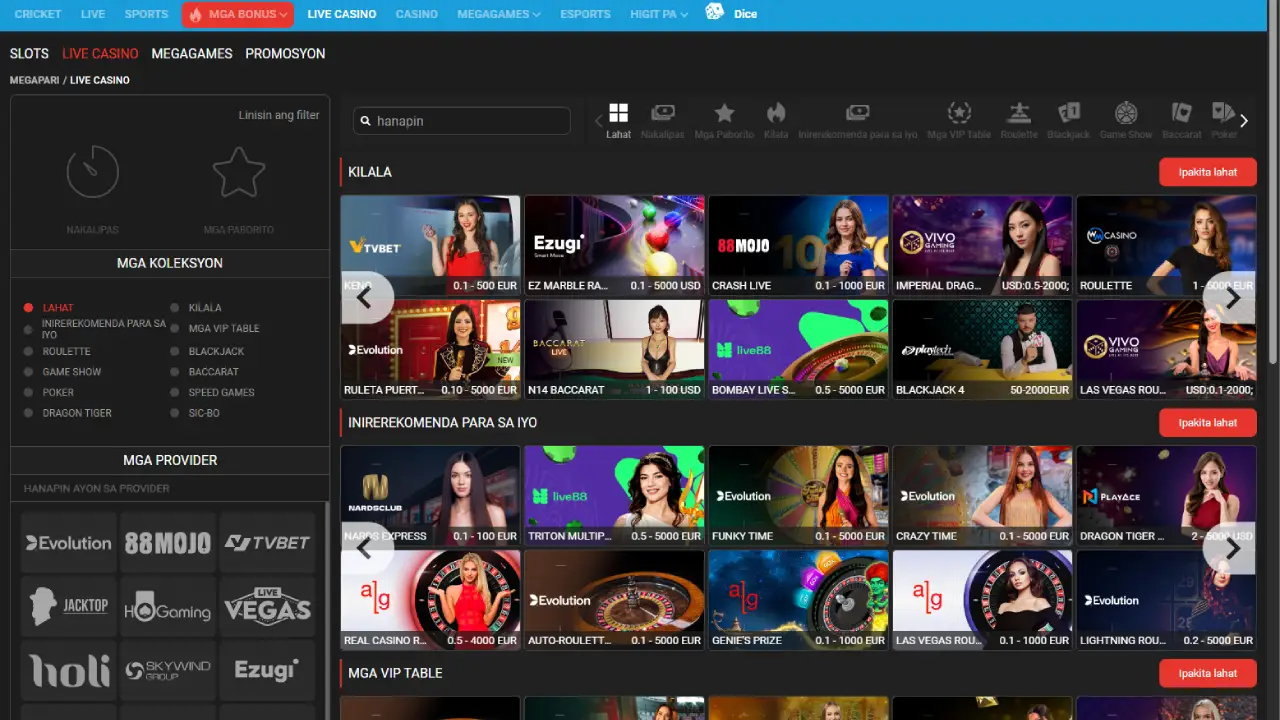Screen dimensions: 1280x720
Task: Open the Promosyon tab
Action: click(x=285, y=54)
